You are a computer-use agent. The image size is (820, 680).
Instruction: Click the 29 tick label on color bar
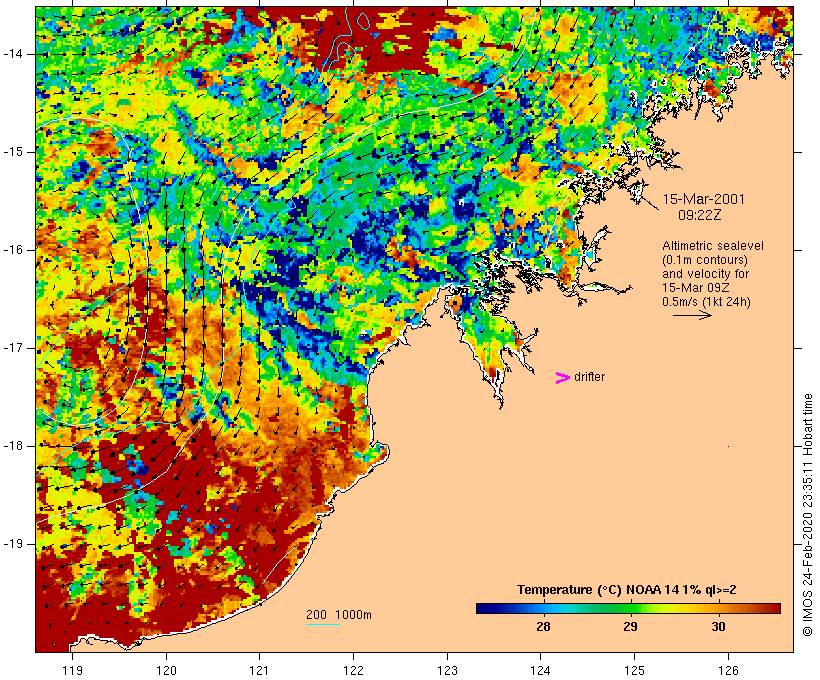630,627
